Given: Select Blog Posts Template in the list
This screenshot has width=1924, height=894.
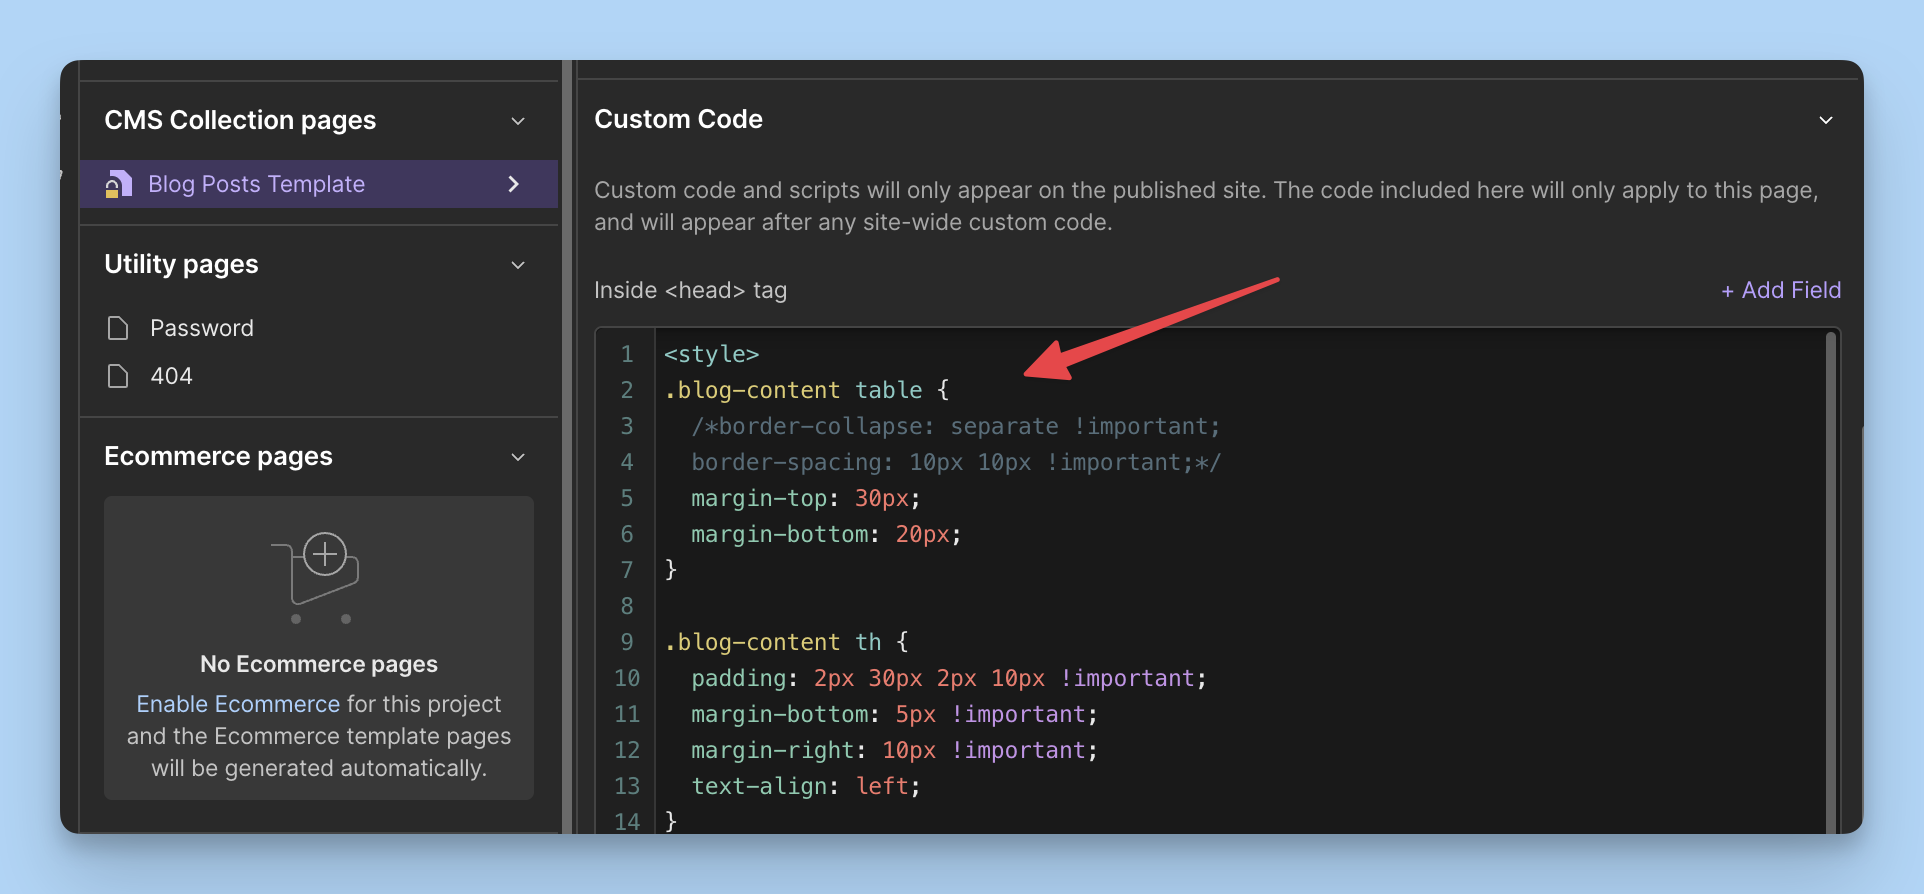Looking at the screenshot, I should [256, 184].
